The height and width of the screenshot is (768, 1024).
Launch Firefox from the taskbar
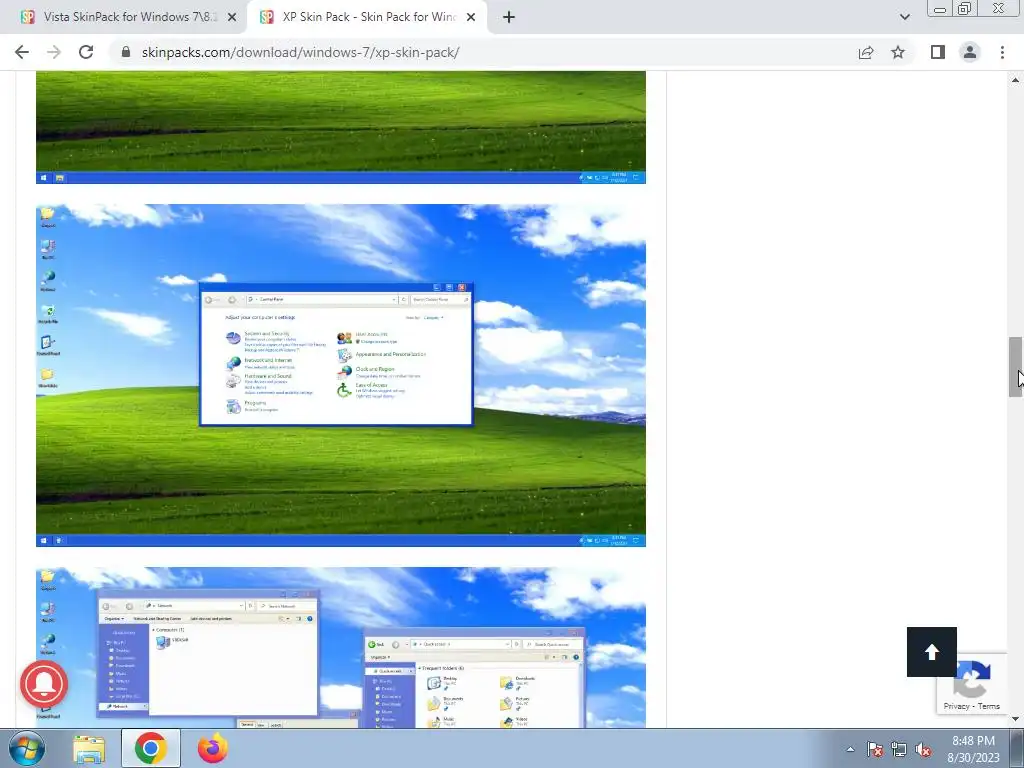(x=213, y=748)
